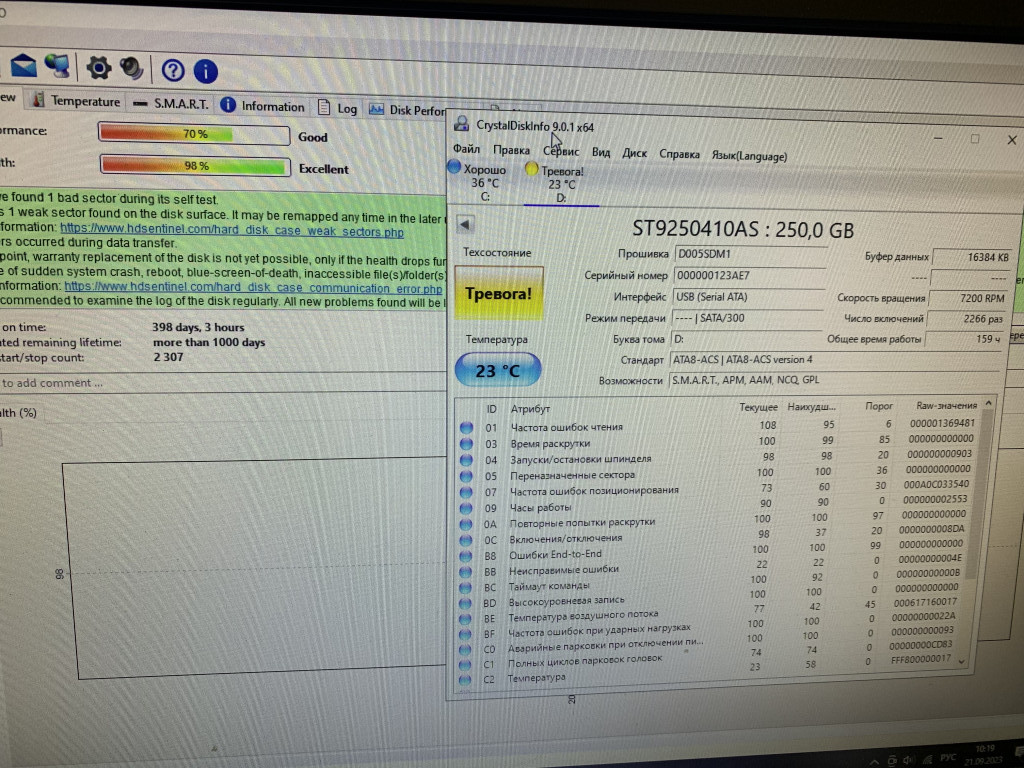Open the Правка menu in CrystalDiskInfo
The image size is (1024, 768).
point(511,150)
